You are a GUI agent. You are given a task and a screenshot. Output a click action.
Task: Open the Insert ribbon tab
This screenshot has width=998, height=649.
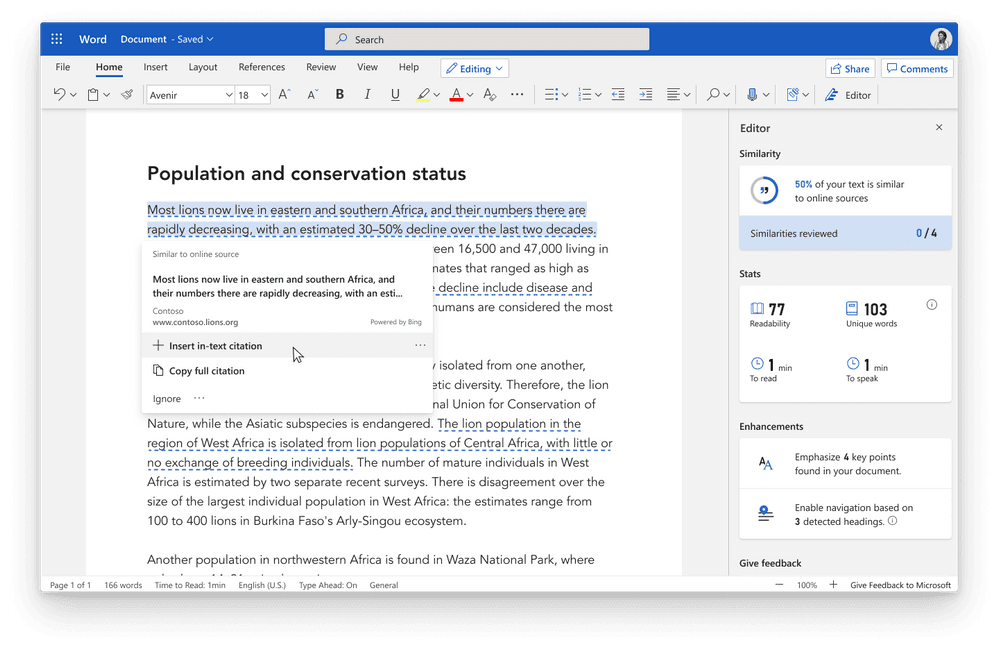(155, 67)
